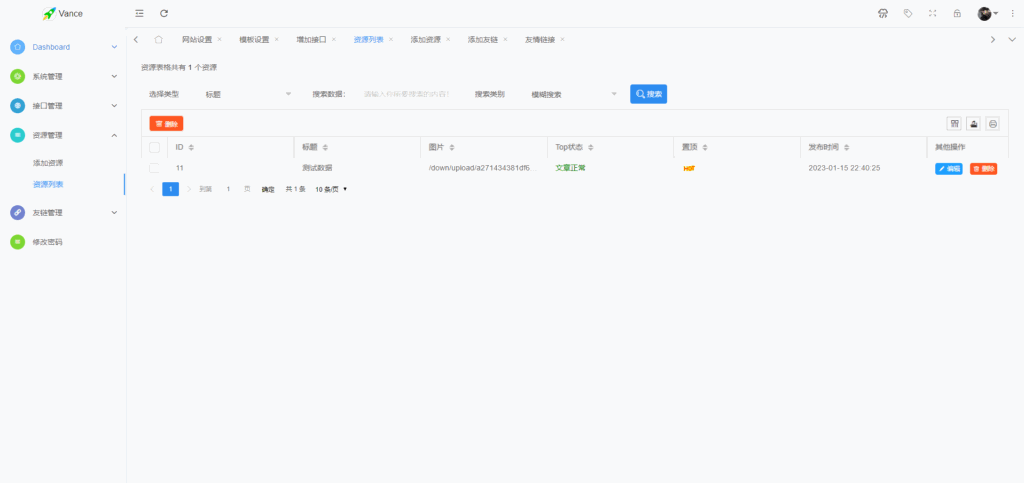Switch to the 添加资源 tab

tap(426, 39)
